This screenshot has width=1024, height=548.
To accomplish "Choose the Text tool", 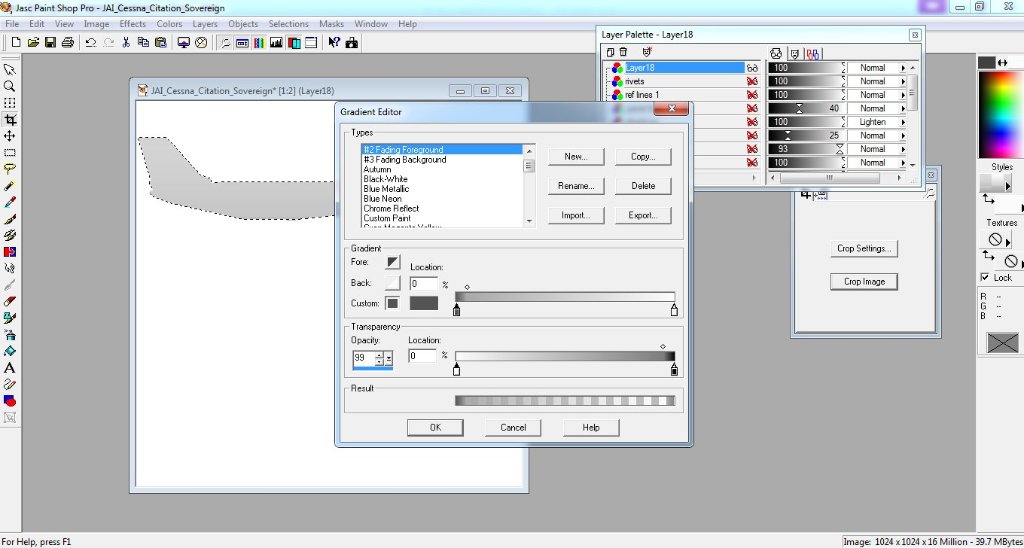I will tap(10, 368).
